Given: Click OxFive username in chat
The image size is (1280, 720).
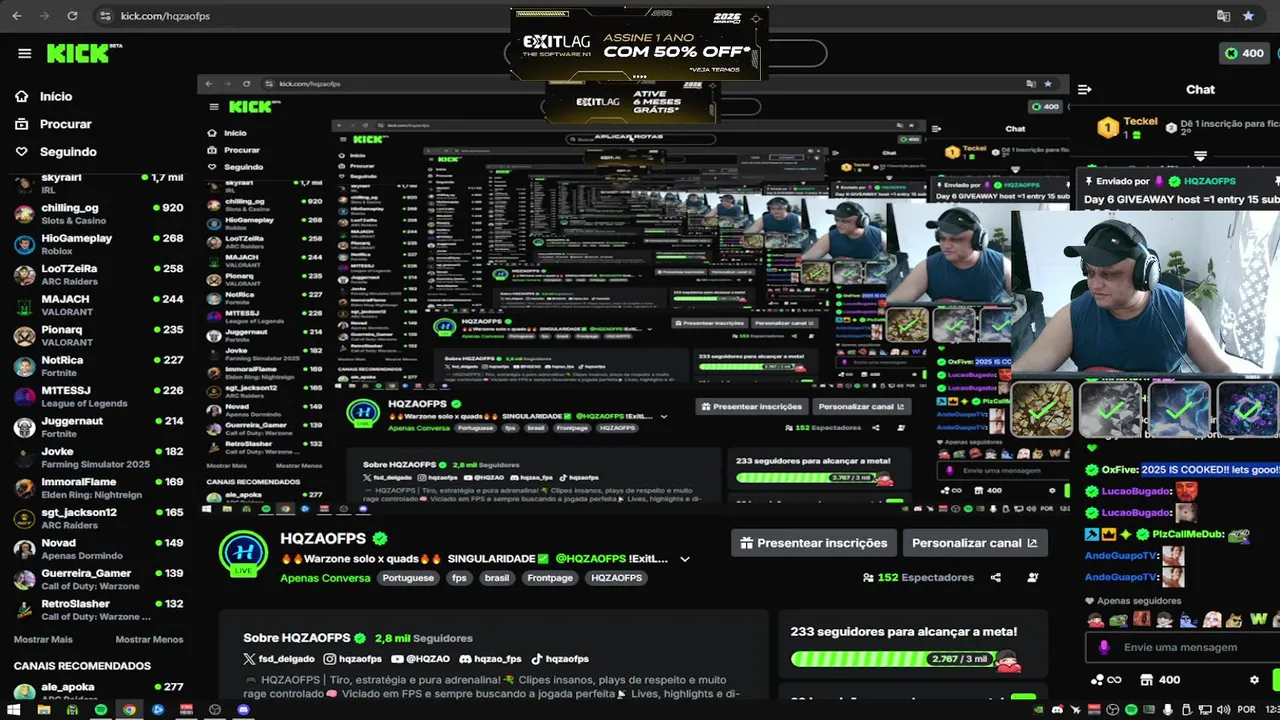Looking at the screenshot, I should pyautogui.click(x=1120, y=470).
